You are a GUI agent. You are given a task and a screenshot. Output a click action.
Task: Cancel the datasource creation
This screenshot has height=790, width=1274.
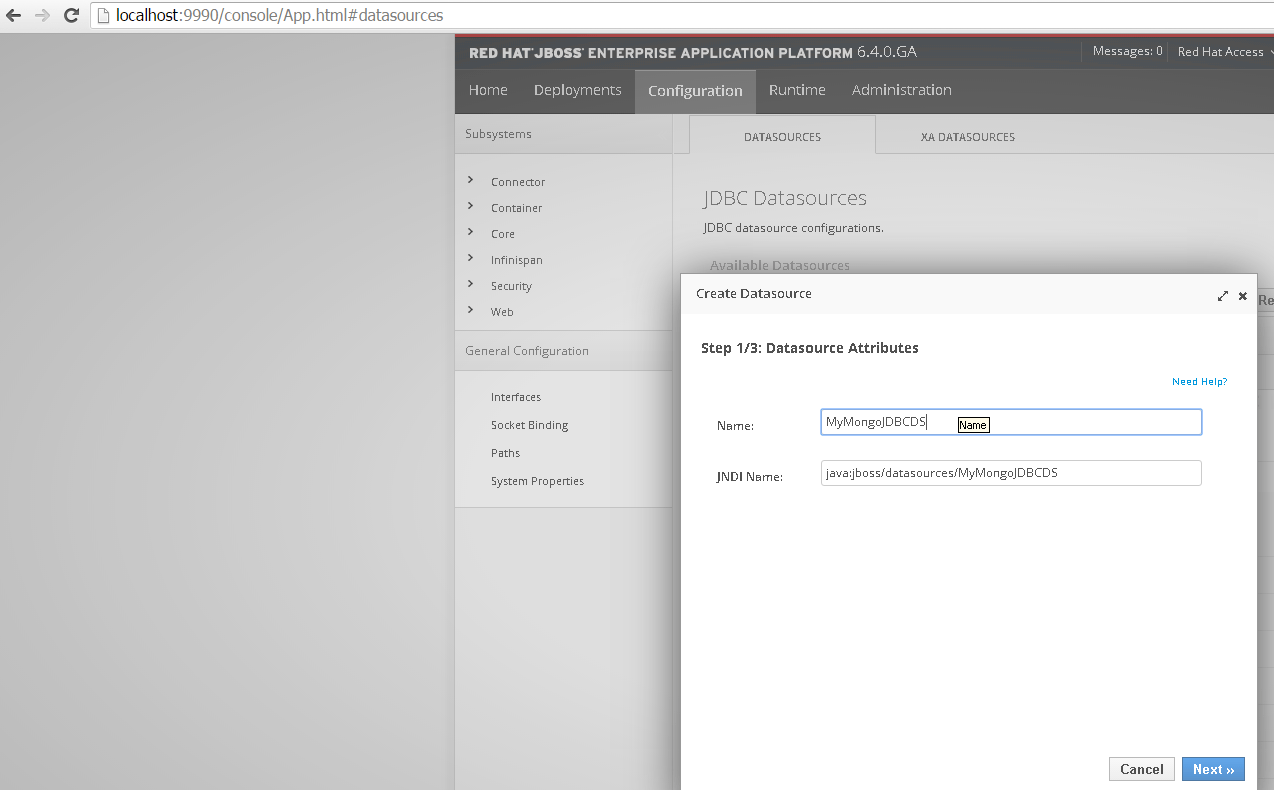(1141, 769)
